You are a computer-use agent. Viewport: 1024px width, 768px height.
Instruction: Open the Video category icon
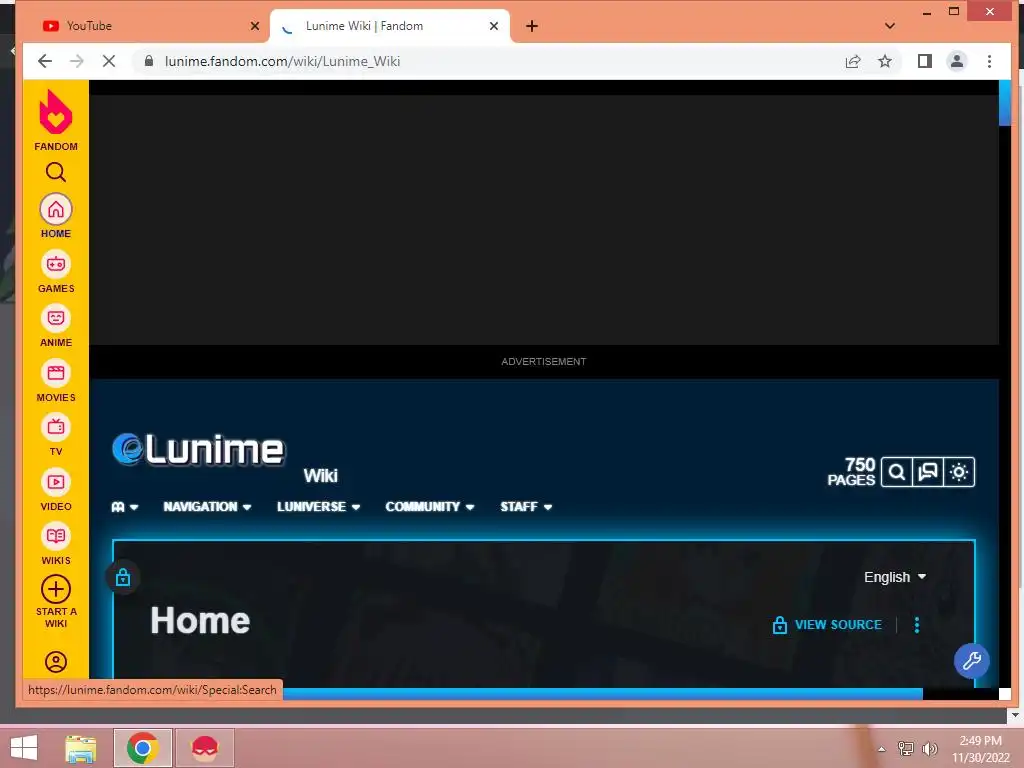point(56,483)
